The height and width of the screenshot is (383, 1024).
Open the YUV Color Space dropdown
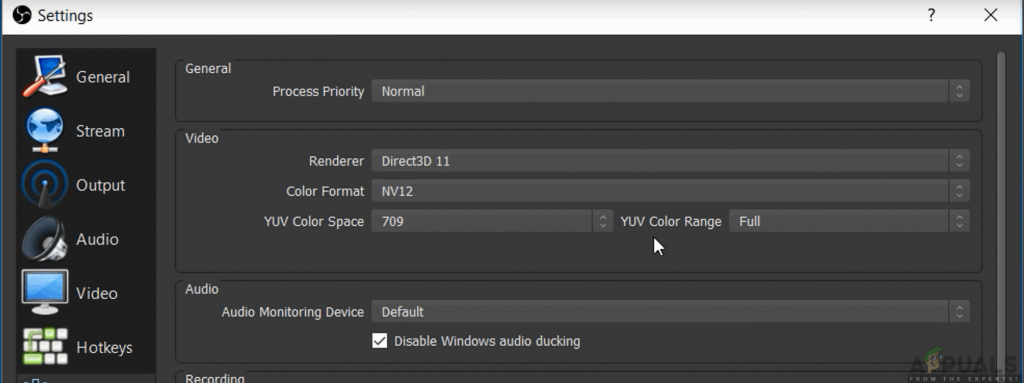point(492,221)
